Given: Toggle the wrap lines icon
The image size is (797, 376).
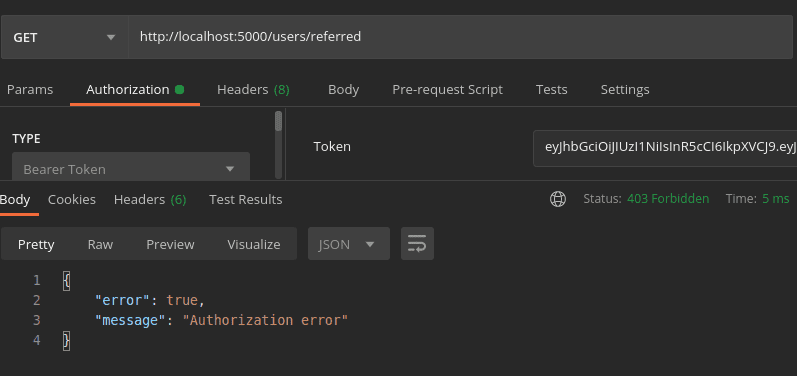Looking at the screenshot, I should (x=417, y=244).
